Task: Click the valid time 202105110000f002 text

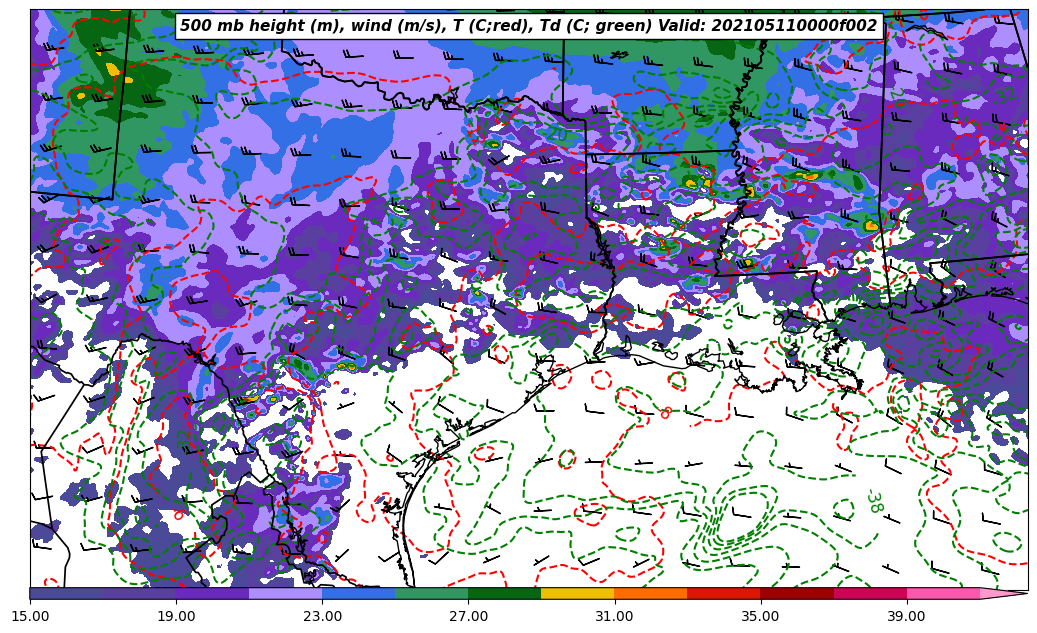Action: coord(794,26)
